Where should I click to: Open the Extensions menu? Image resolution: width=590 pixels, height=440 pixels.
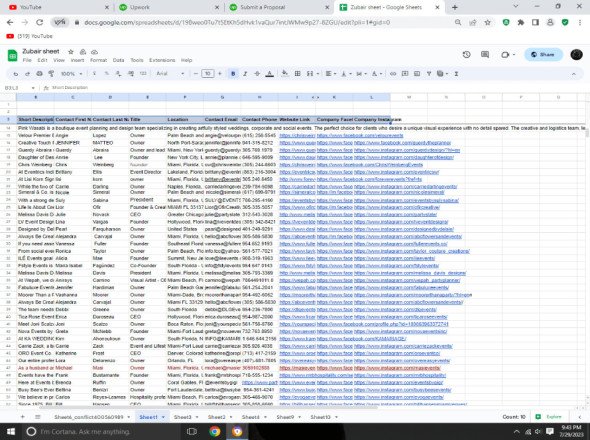tap(162, 60)
